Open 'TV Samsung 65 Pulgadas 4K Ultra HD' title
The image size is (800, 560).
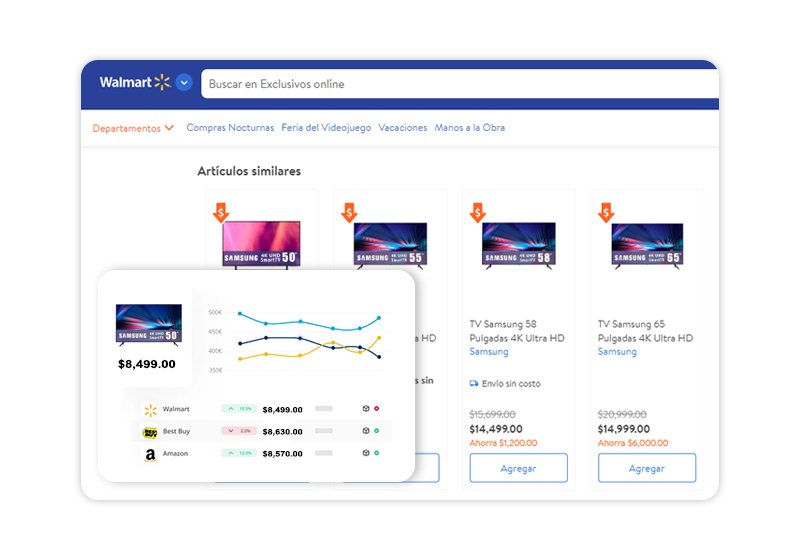[645, 331]
